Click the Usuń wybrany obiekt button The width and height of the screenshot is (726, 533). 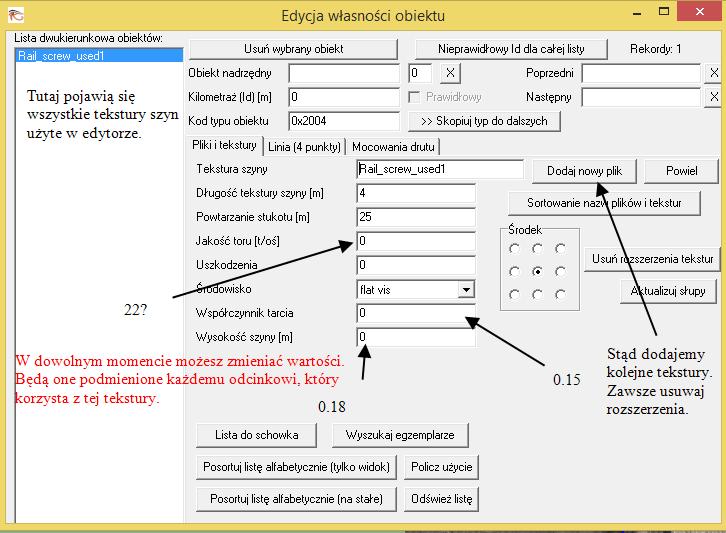point(293,49)
